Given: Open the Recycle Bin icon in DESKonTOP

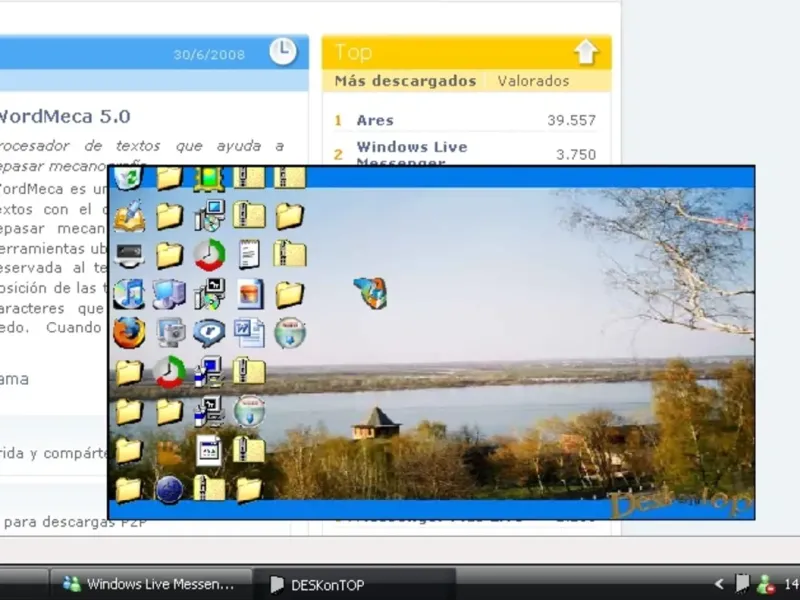Looking at the screenshot, I should (x=128, y=179).
